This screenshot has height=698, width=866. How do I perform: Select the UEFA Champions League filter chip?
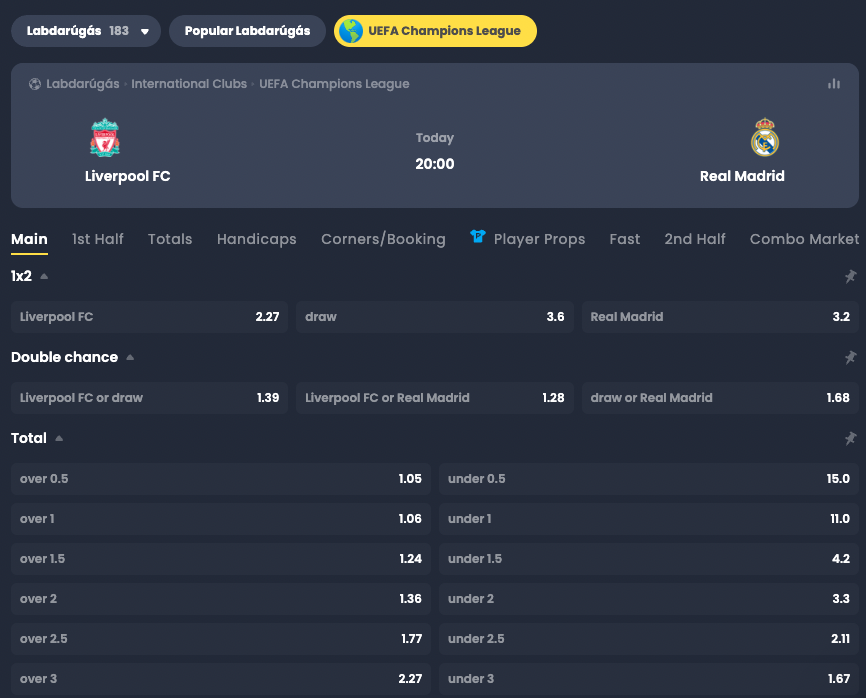point(435,31)
